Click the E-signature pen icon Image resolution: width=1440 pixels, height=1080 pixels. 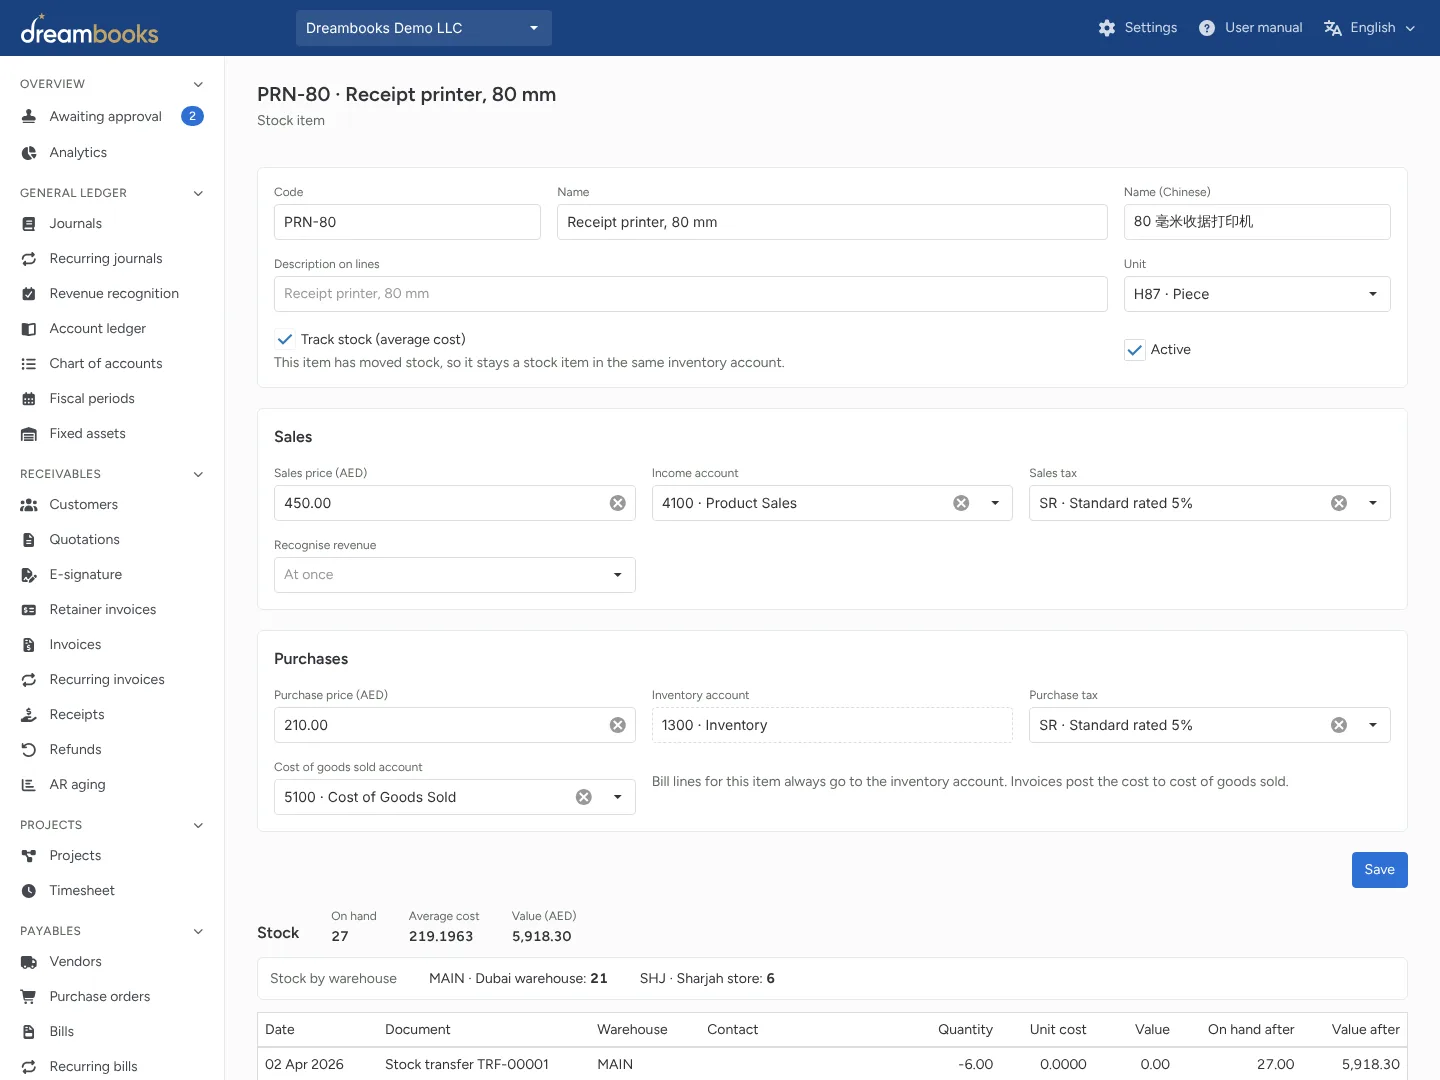point(29,575)
